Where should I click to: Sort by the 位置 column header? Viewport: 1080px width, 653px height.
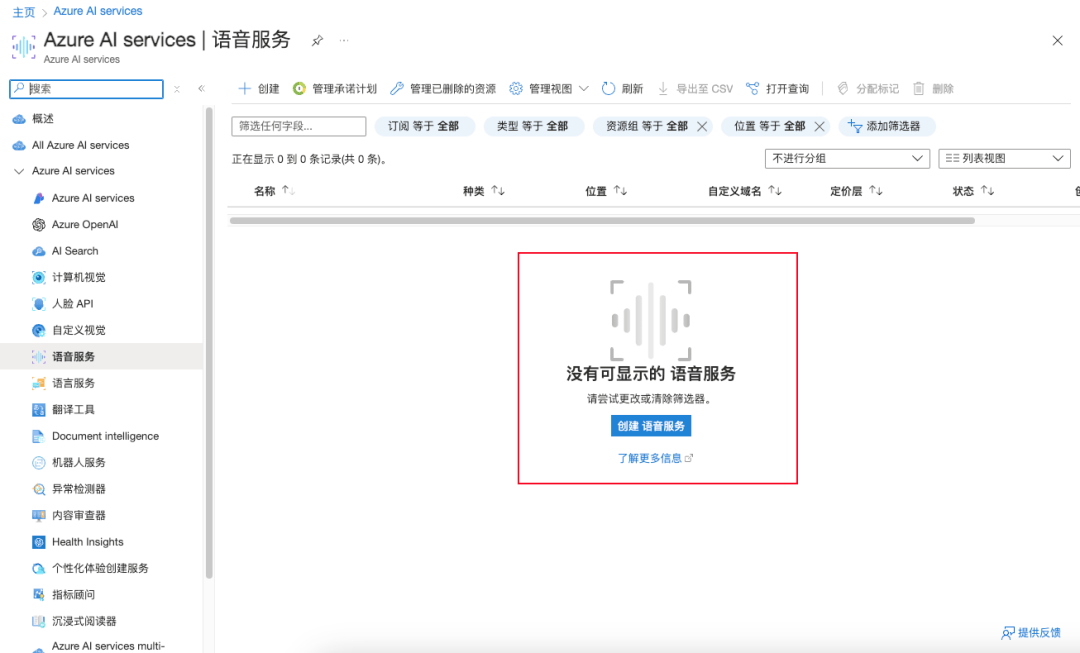click(606, 191)
